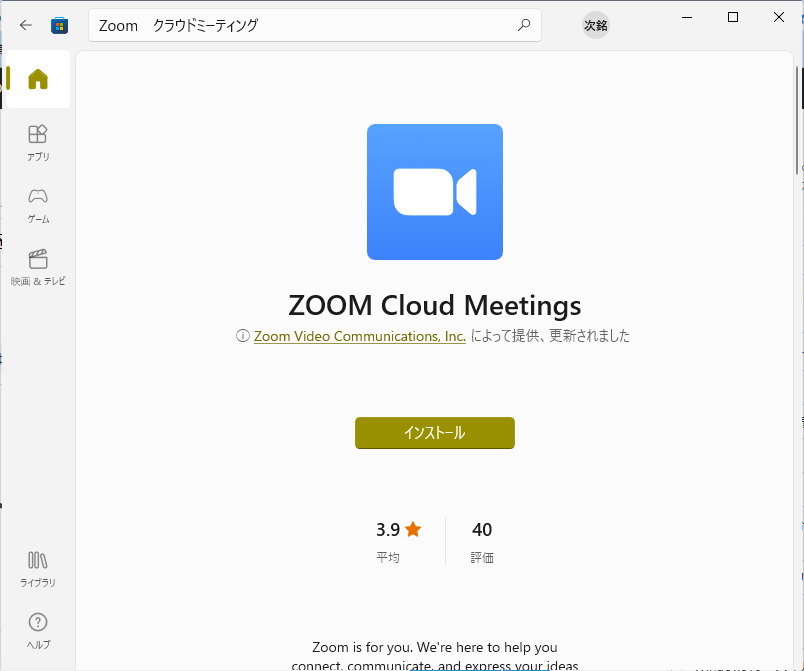The height and width of the screenshot is (671, 804).
Task: Open ヘルプ in the sidebar
Action: click(x=38, y=631)
